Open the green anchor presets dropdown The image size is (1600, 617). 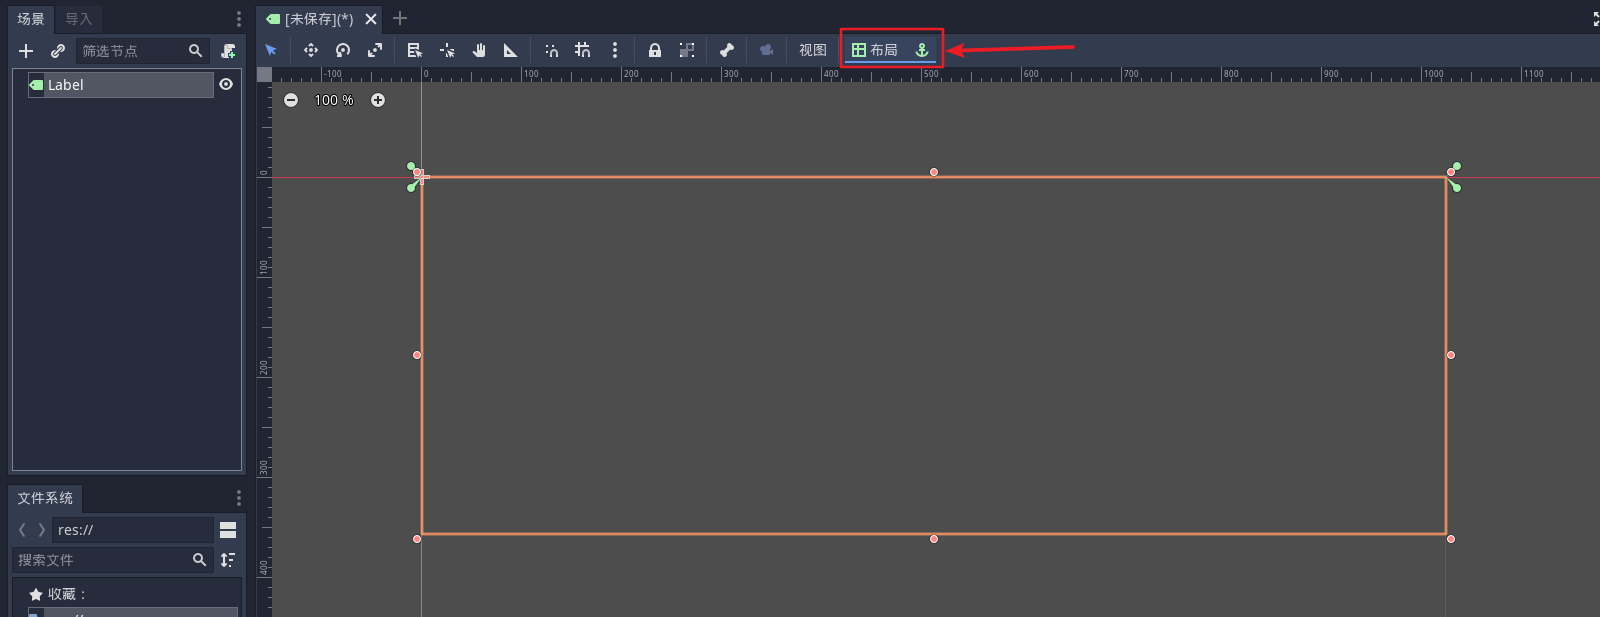(x=922, y=50)
